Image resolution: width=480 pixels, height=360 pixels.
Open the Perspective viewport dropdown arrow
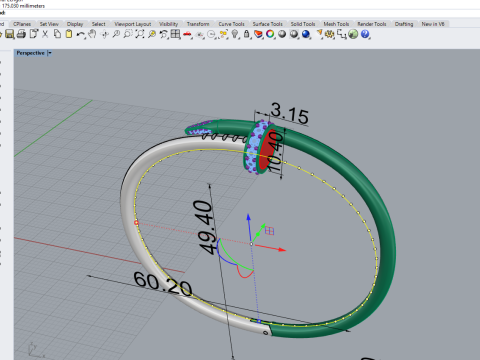tap(50, 53)
